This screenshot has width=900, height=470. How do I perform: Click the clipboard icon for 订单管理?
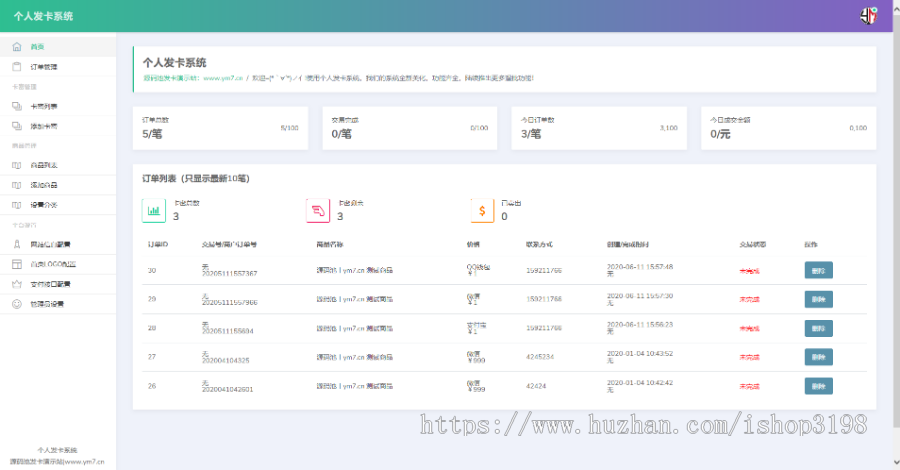pos(17,67)
